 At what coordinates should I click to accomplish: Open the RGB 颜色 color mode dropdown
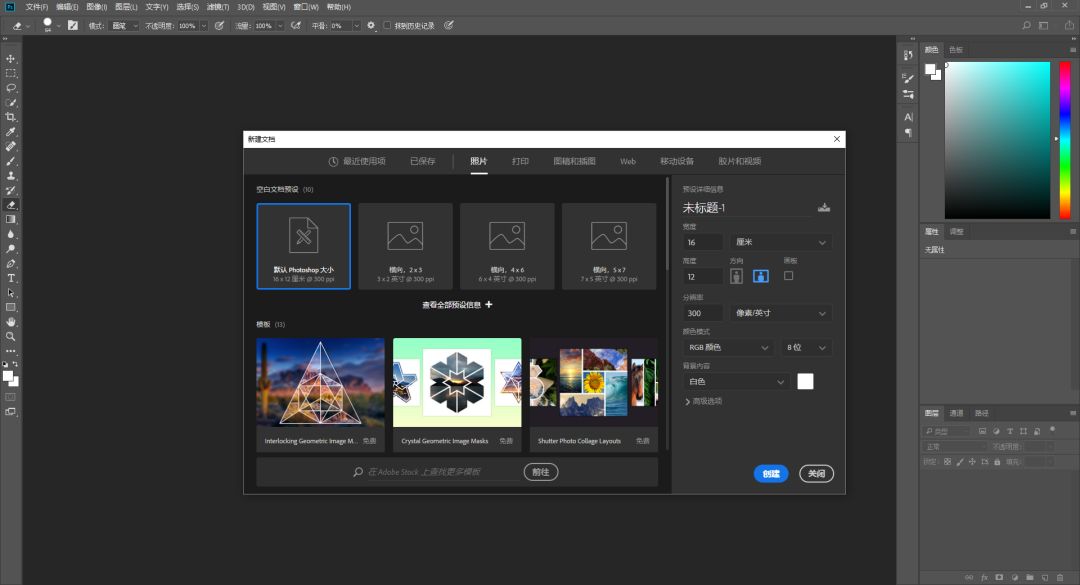728,347
